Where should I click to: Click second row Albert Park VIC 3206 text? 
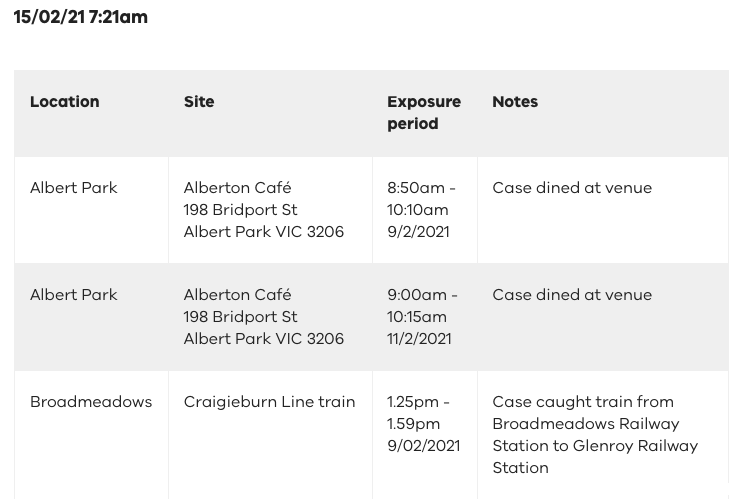pyautogui.click(x=263, y=338)
